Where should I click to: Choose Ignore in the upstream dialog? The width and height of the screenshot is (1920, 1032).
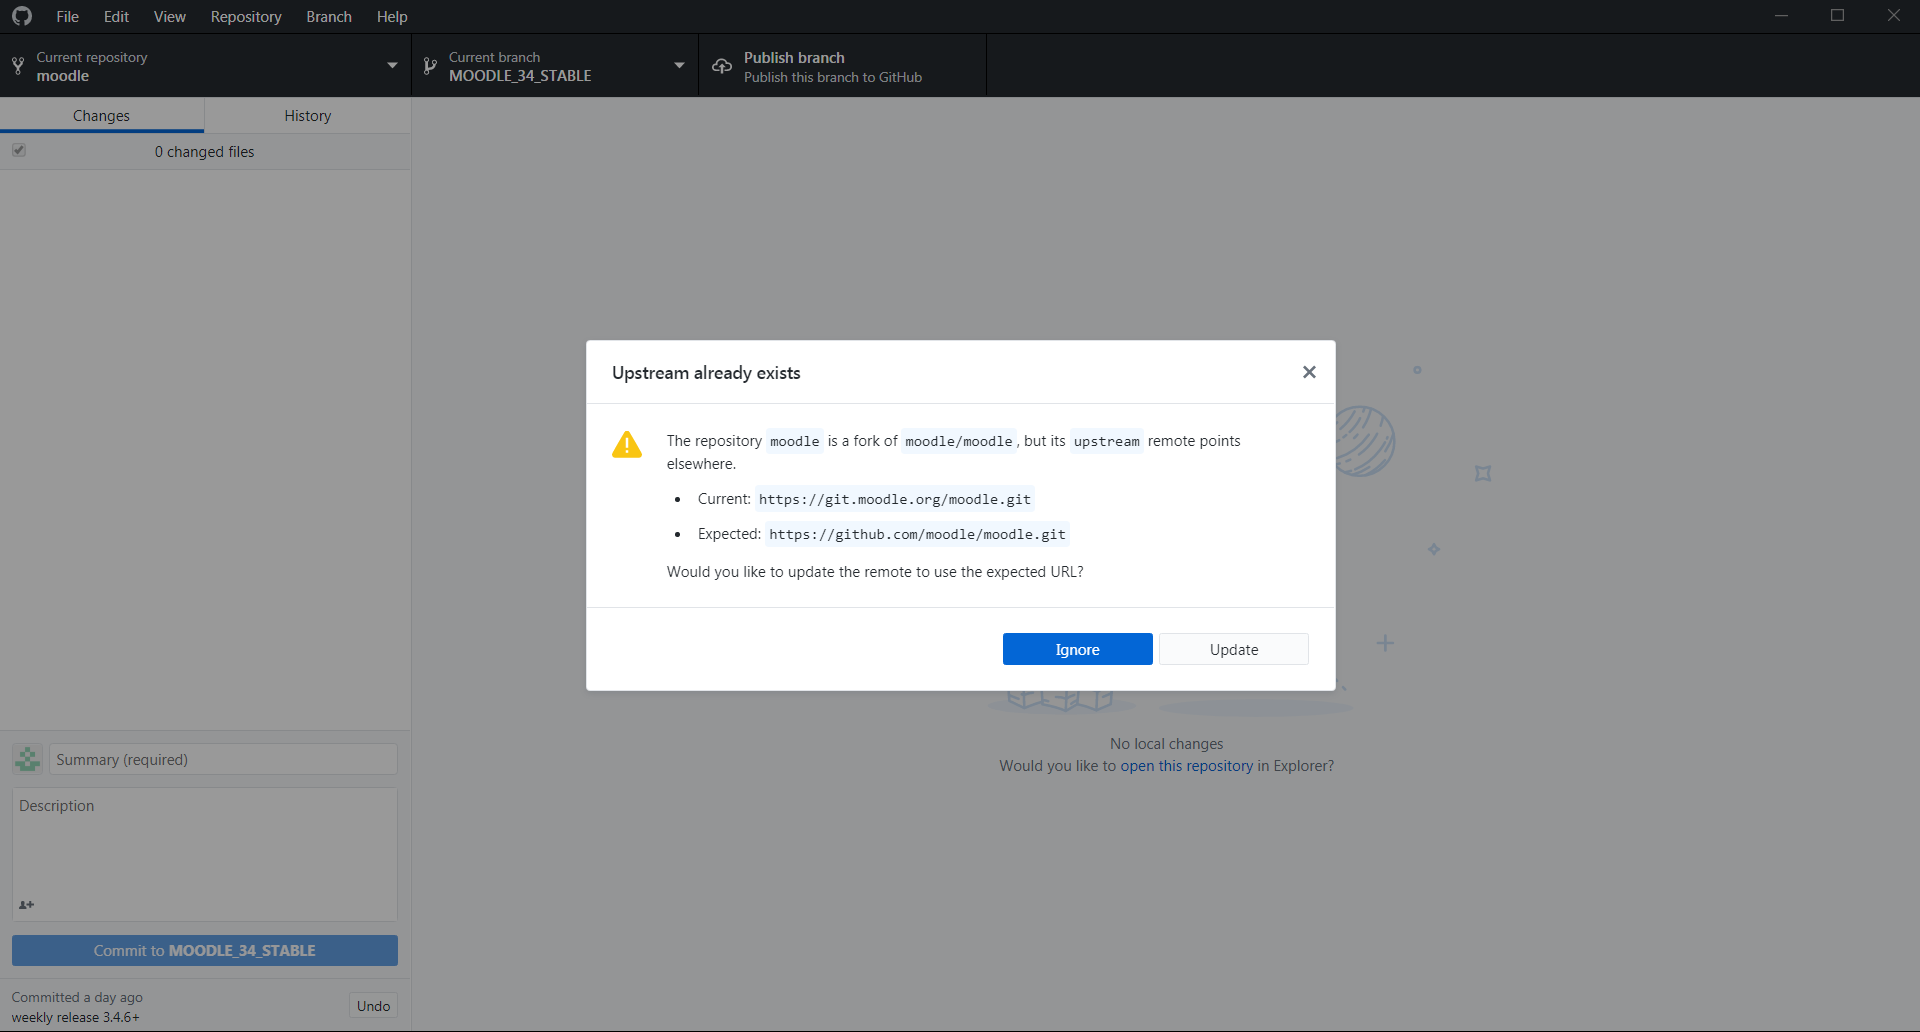coord(1078,649)
